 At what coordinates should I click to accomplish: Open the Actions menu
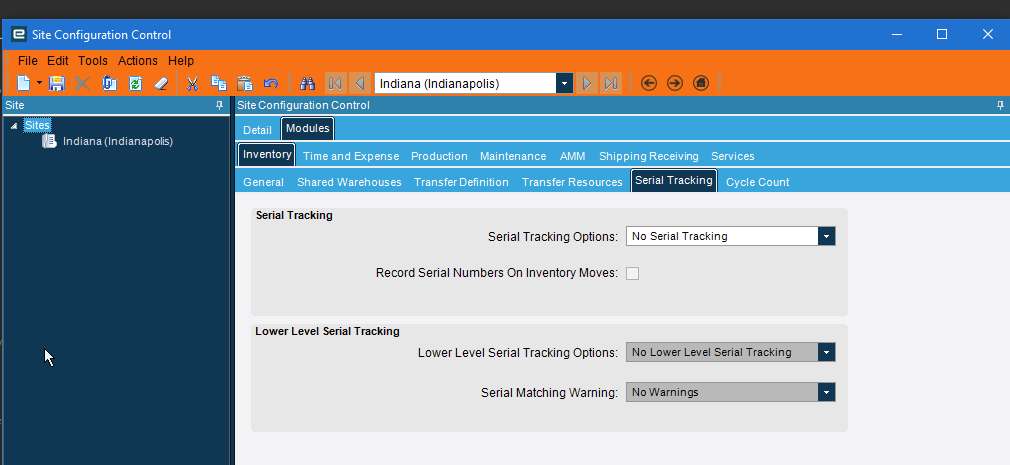click(138, 61)
